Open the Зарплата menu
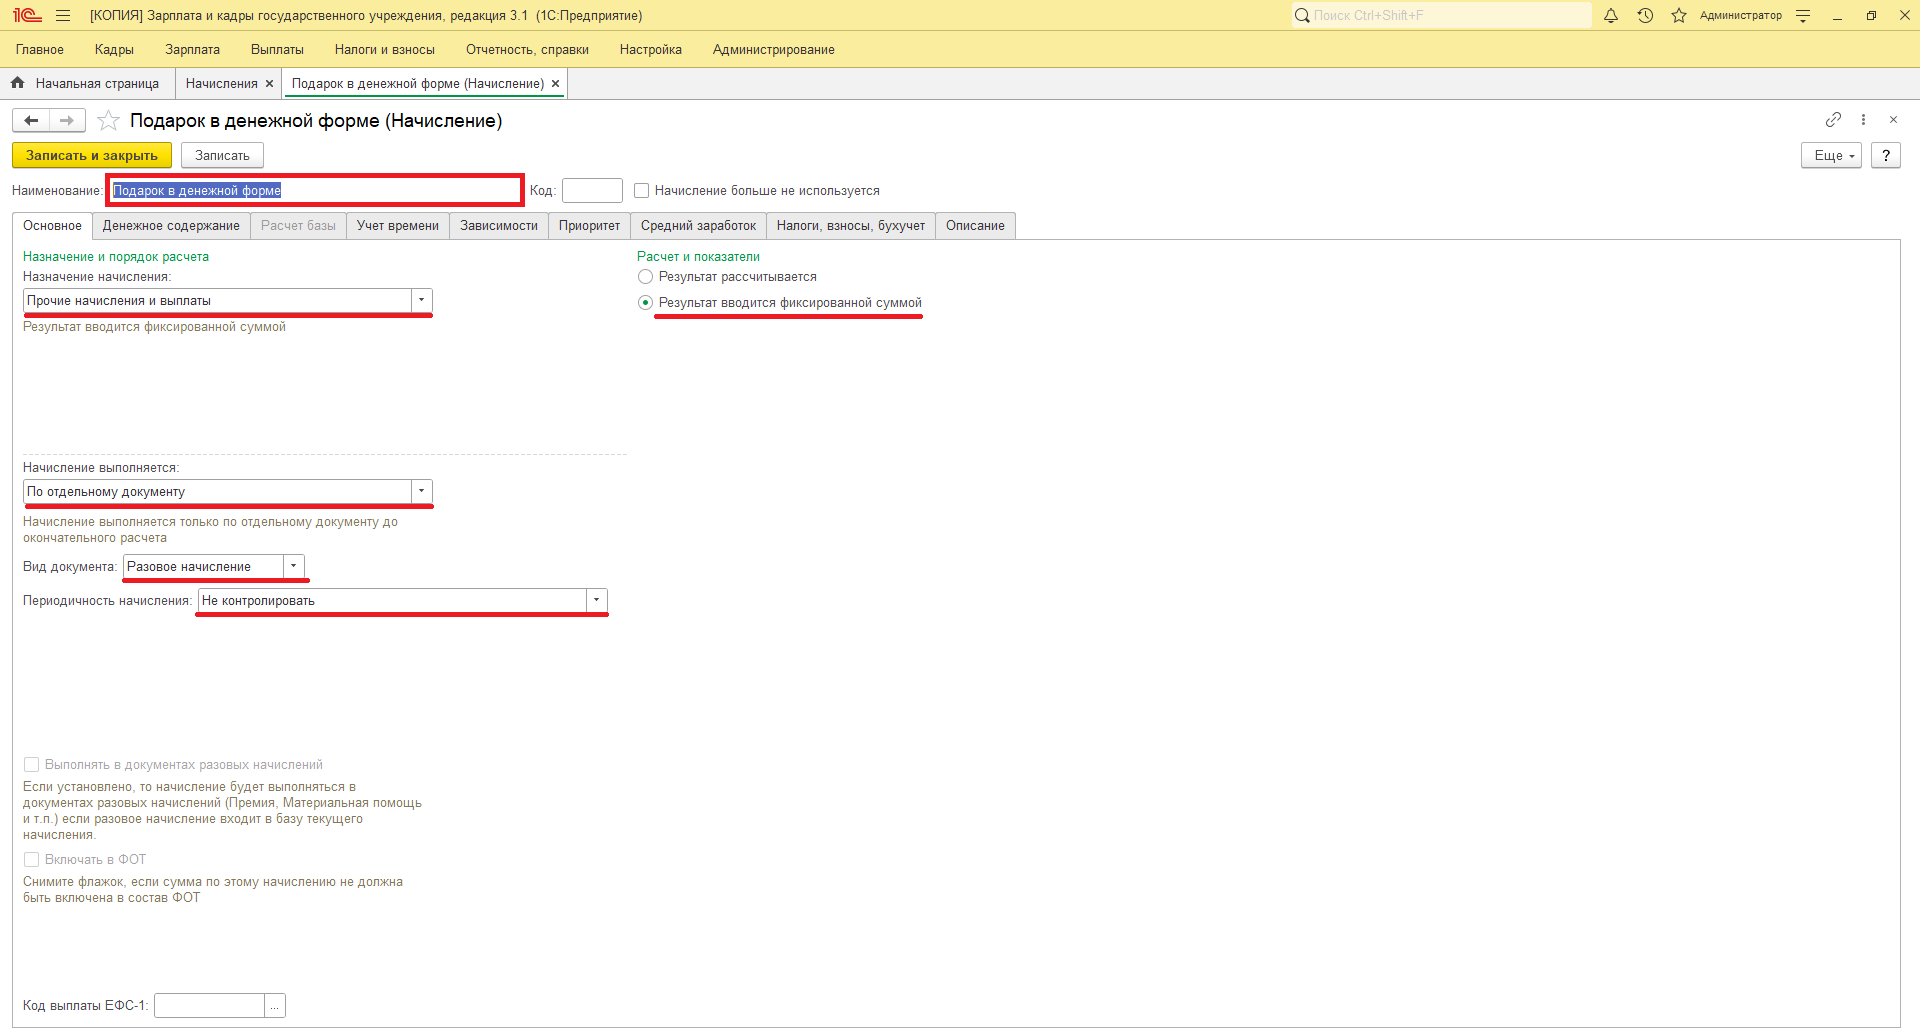The width and height of the screenshot is (1920, 1035). [x=192, y=50]
